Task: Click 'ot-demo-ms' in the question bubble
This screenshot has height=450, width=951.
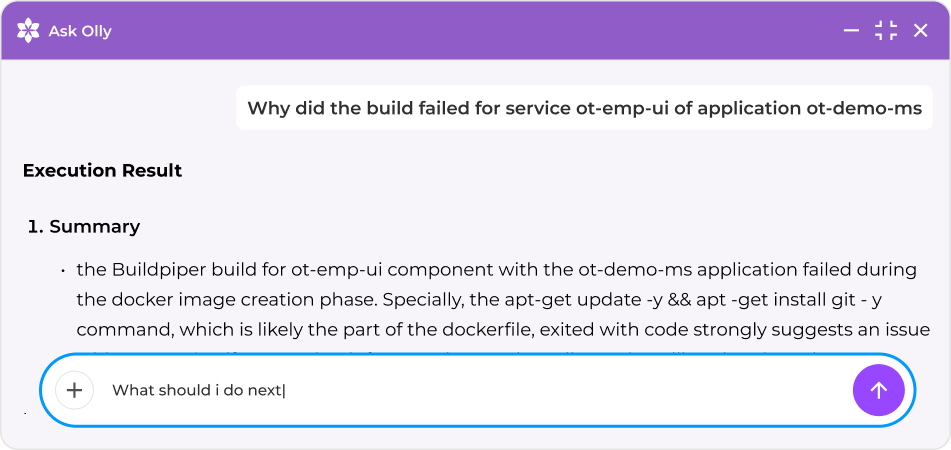Action: pos(863,108)
